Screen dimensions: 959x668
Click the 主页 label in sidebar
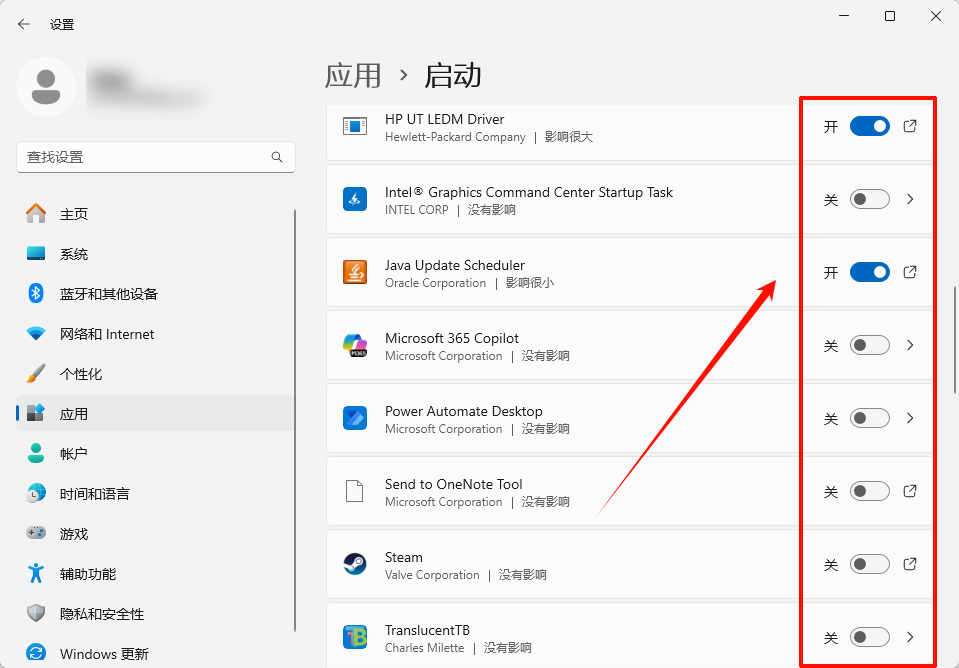74,214
